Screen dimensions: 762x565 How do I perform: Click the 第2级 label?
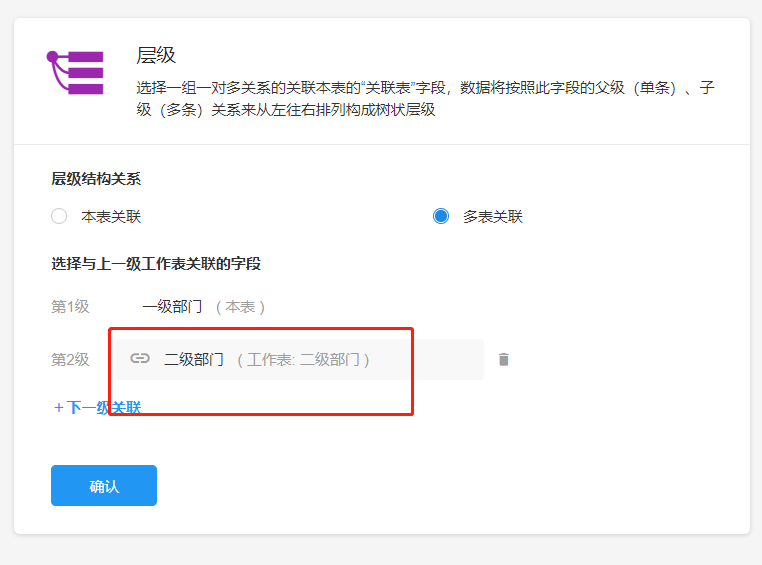[x=70, y=360]
